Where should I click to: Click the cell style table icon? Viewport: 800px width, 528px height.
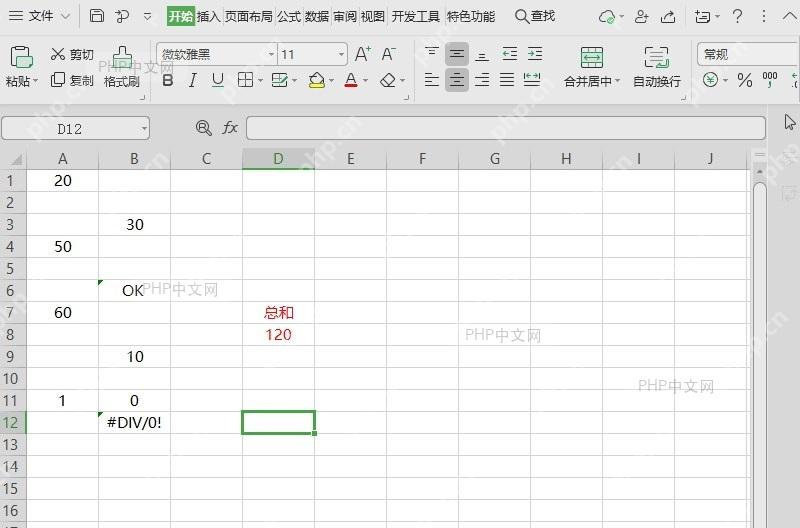click(280, 80)
